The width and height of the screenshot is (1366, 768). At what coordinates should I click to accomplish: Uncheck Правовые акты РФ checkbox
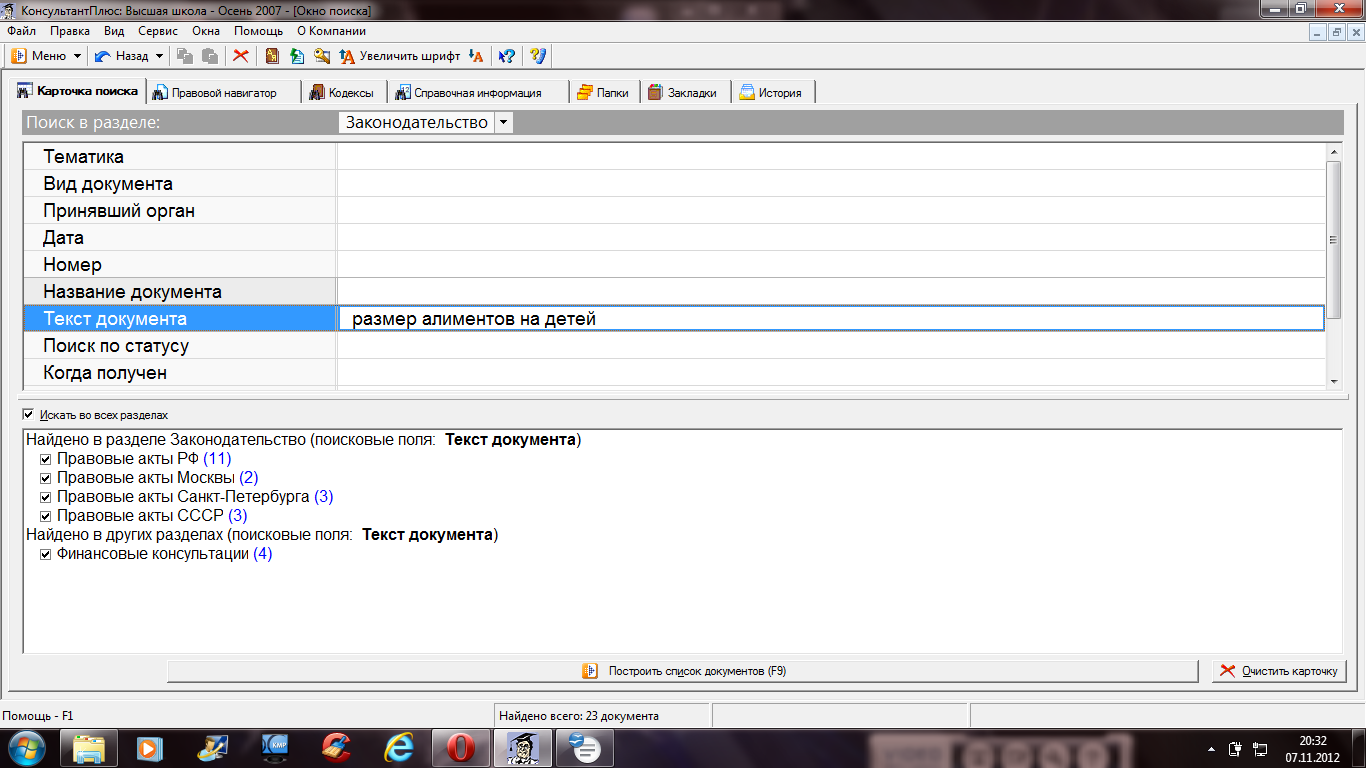(x=45, y=459)
